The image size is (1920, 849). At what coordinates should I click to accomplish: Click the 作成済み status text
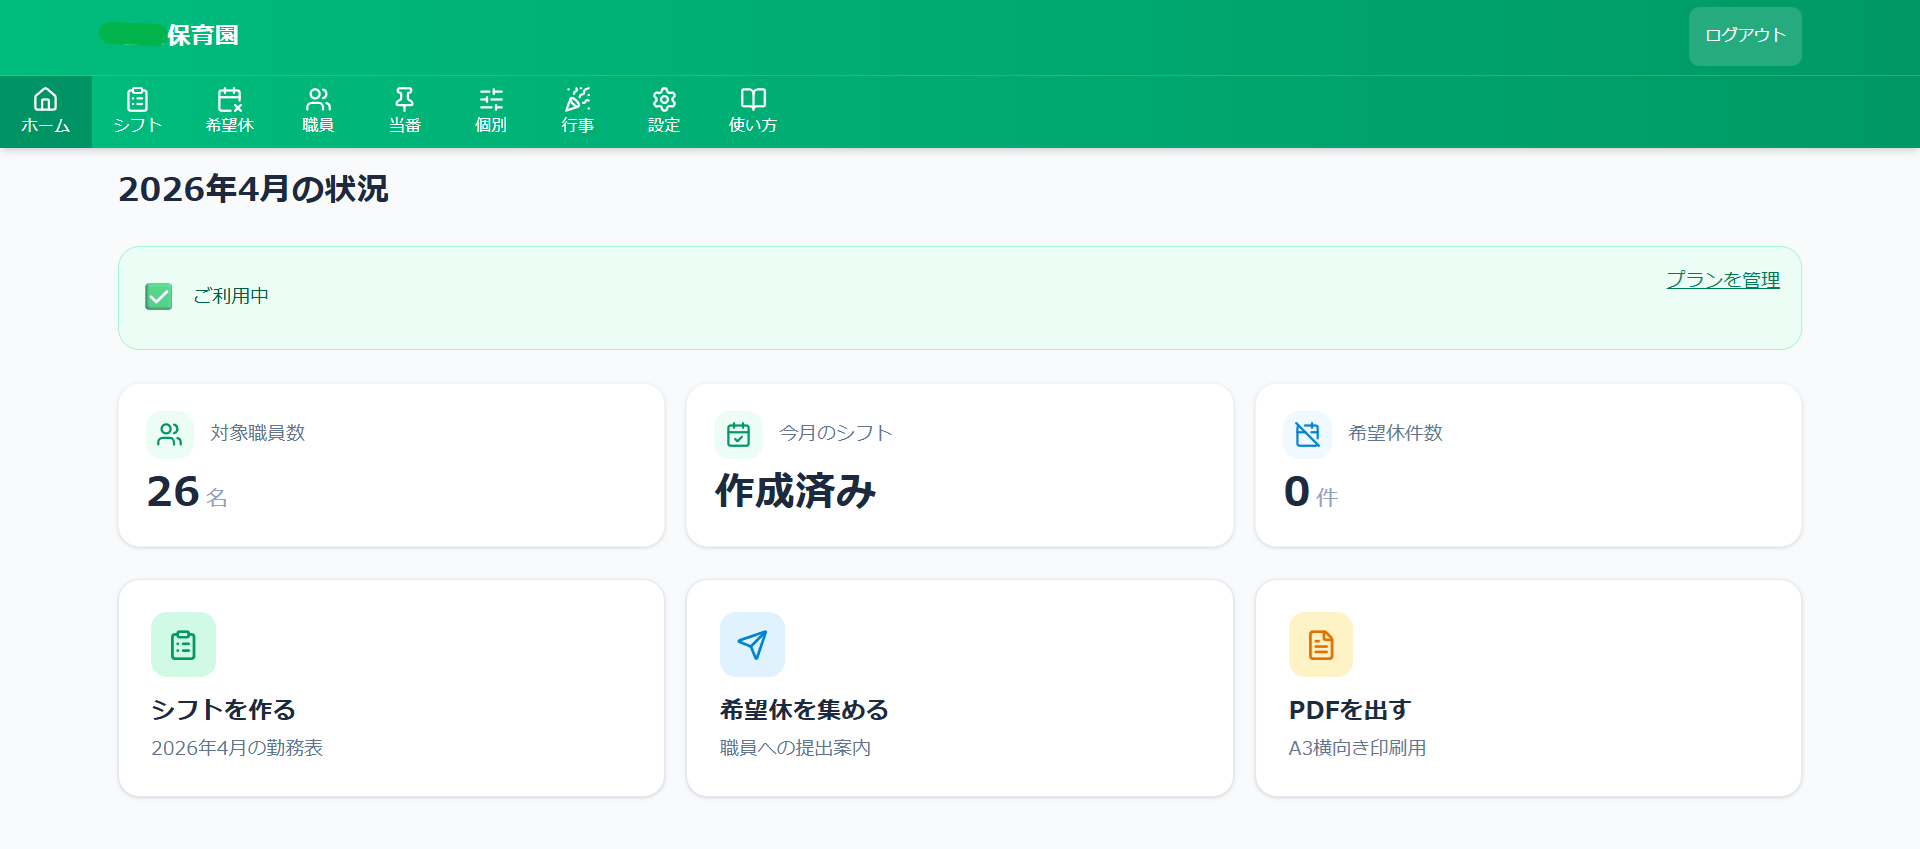point(795,491)
